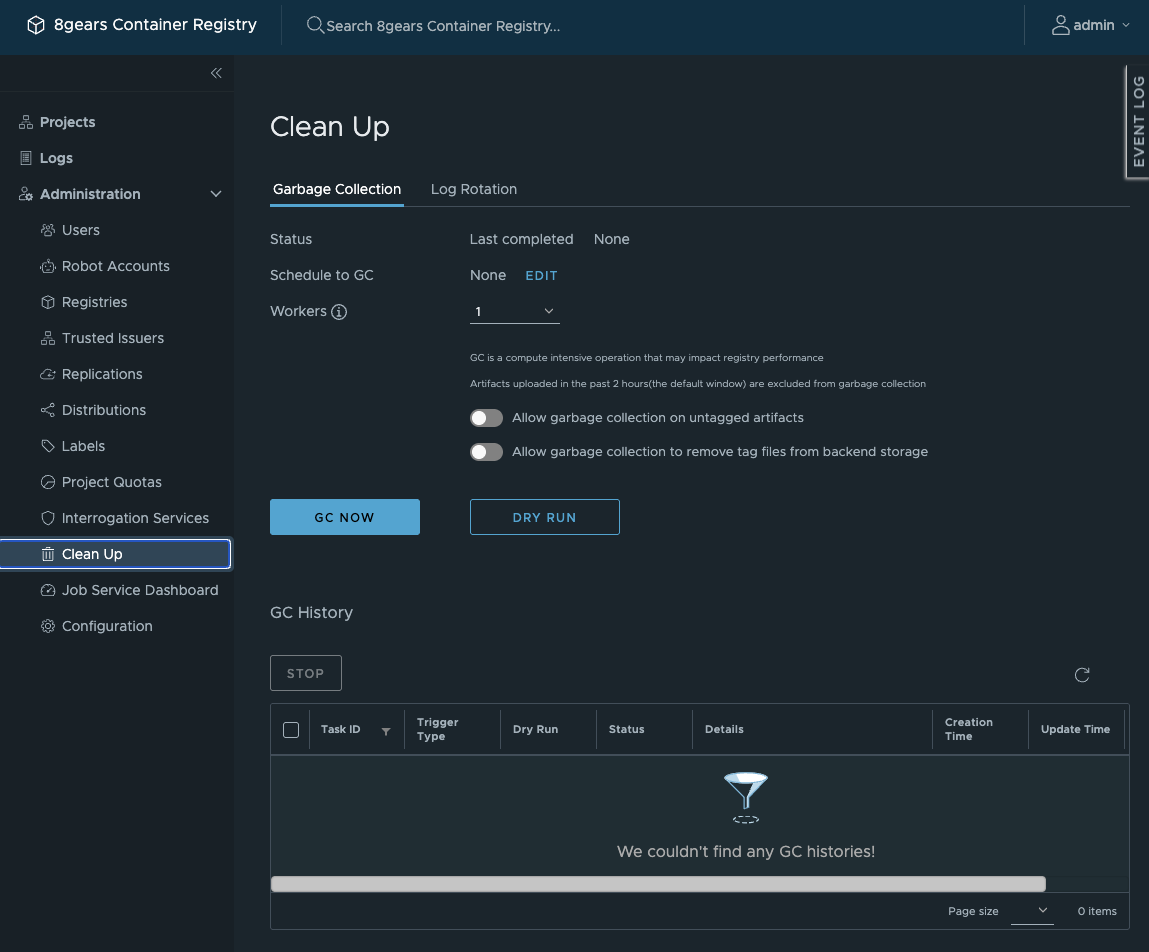Image resolution: width=1149 pixels, height=952 pixels.
Task: Go to Users page
Action: point(81,230)
